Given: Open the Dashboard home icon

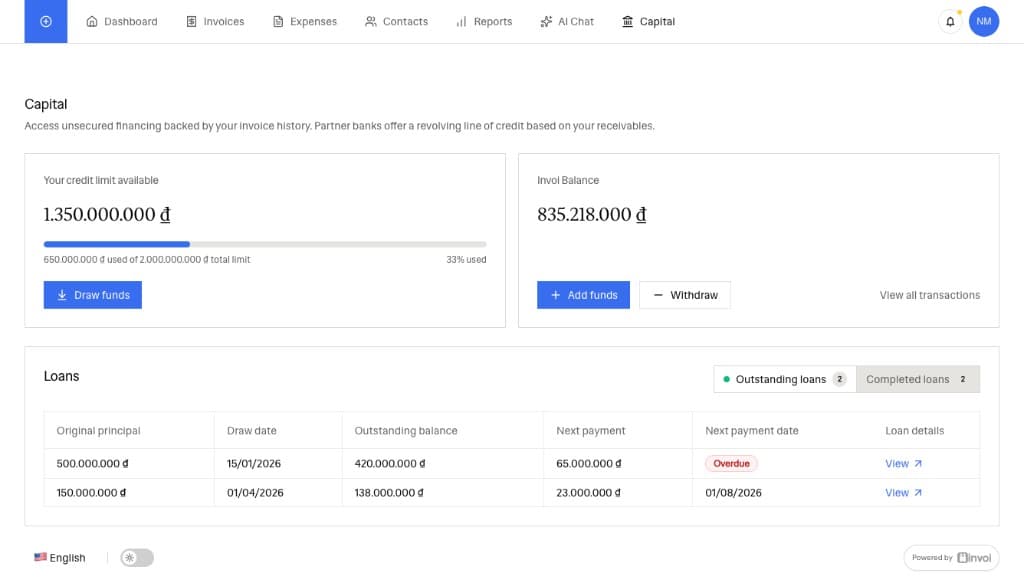Looking at the screenshot, I should tap(92, 22).
